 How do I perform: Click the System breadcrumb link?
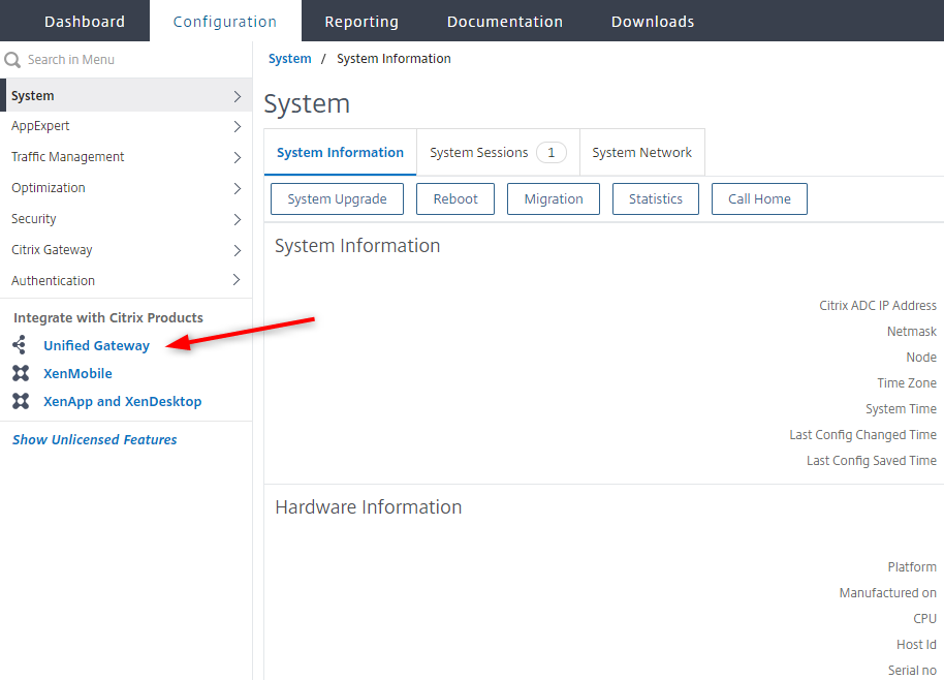290,58
